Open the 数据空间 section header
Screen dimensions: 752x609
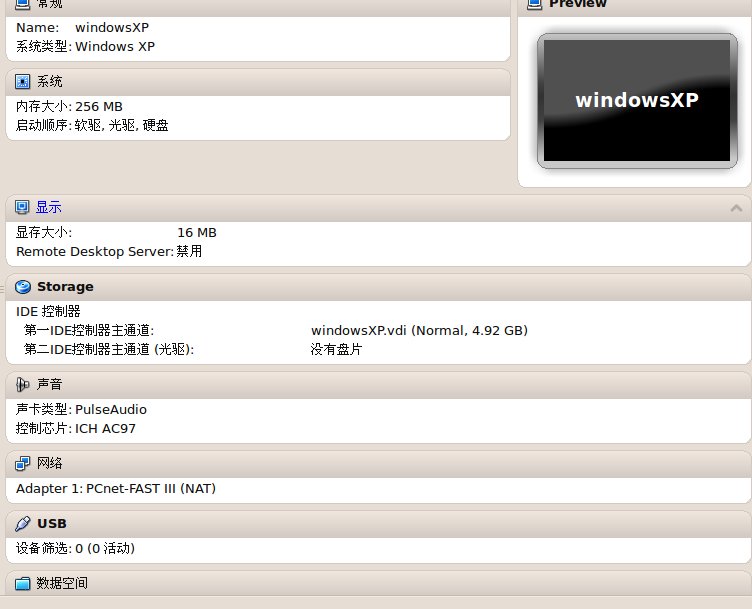pyautogui.click(x=62, y=584)
